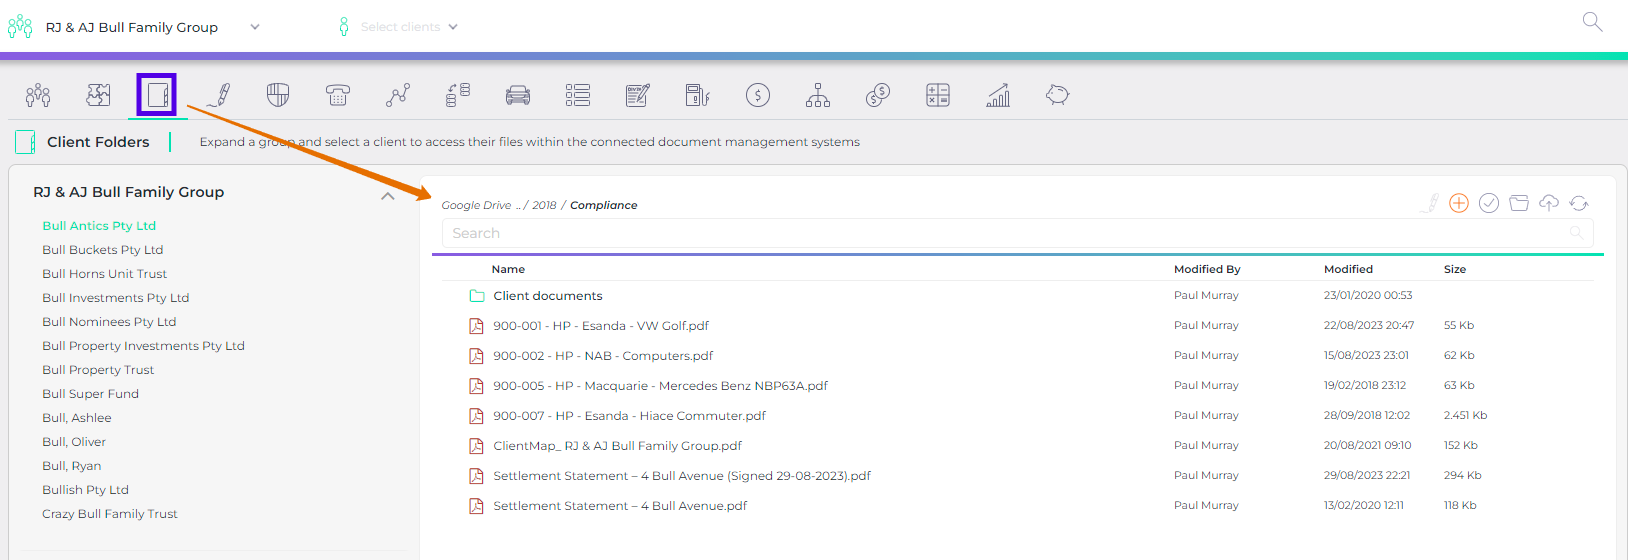Select Bull Property Investments Pty Ltd client
Viewport: 1628px width, 560px height.
point(143,346)
